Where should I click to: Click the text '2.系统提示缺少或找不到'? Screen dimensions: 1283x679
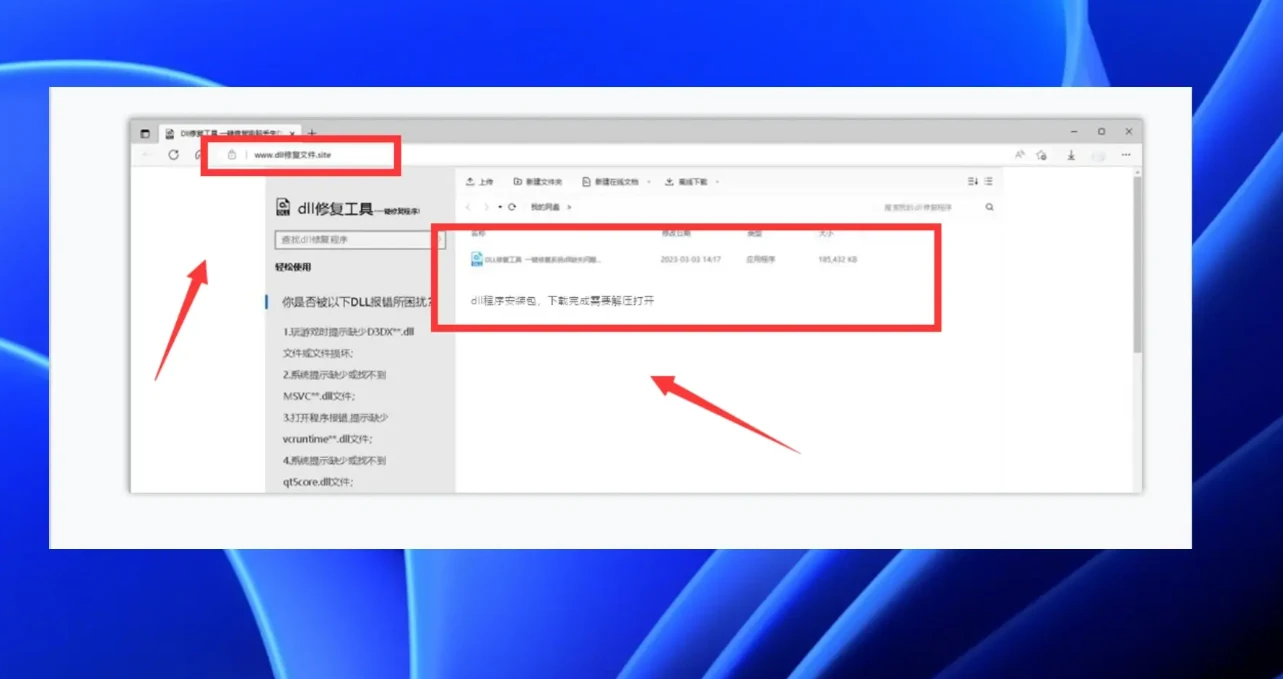(334, 375)
